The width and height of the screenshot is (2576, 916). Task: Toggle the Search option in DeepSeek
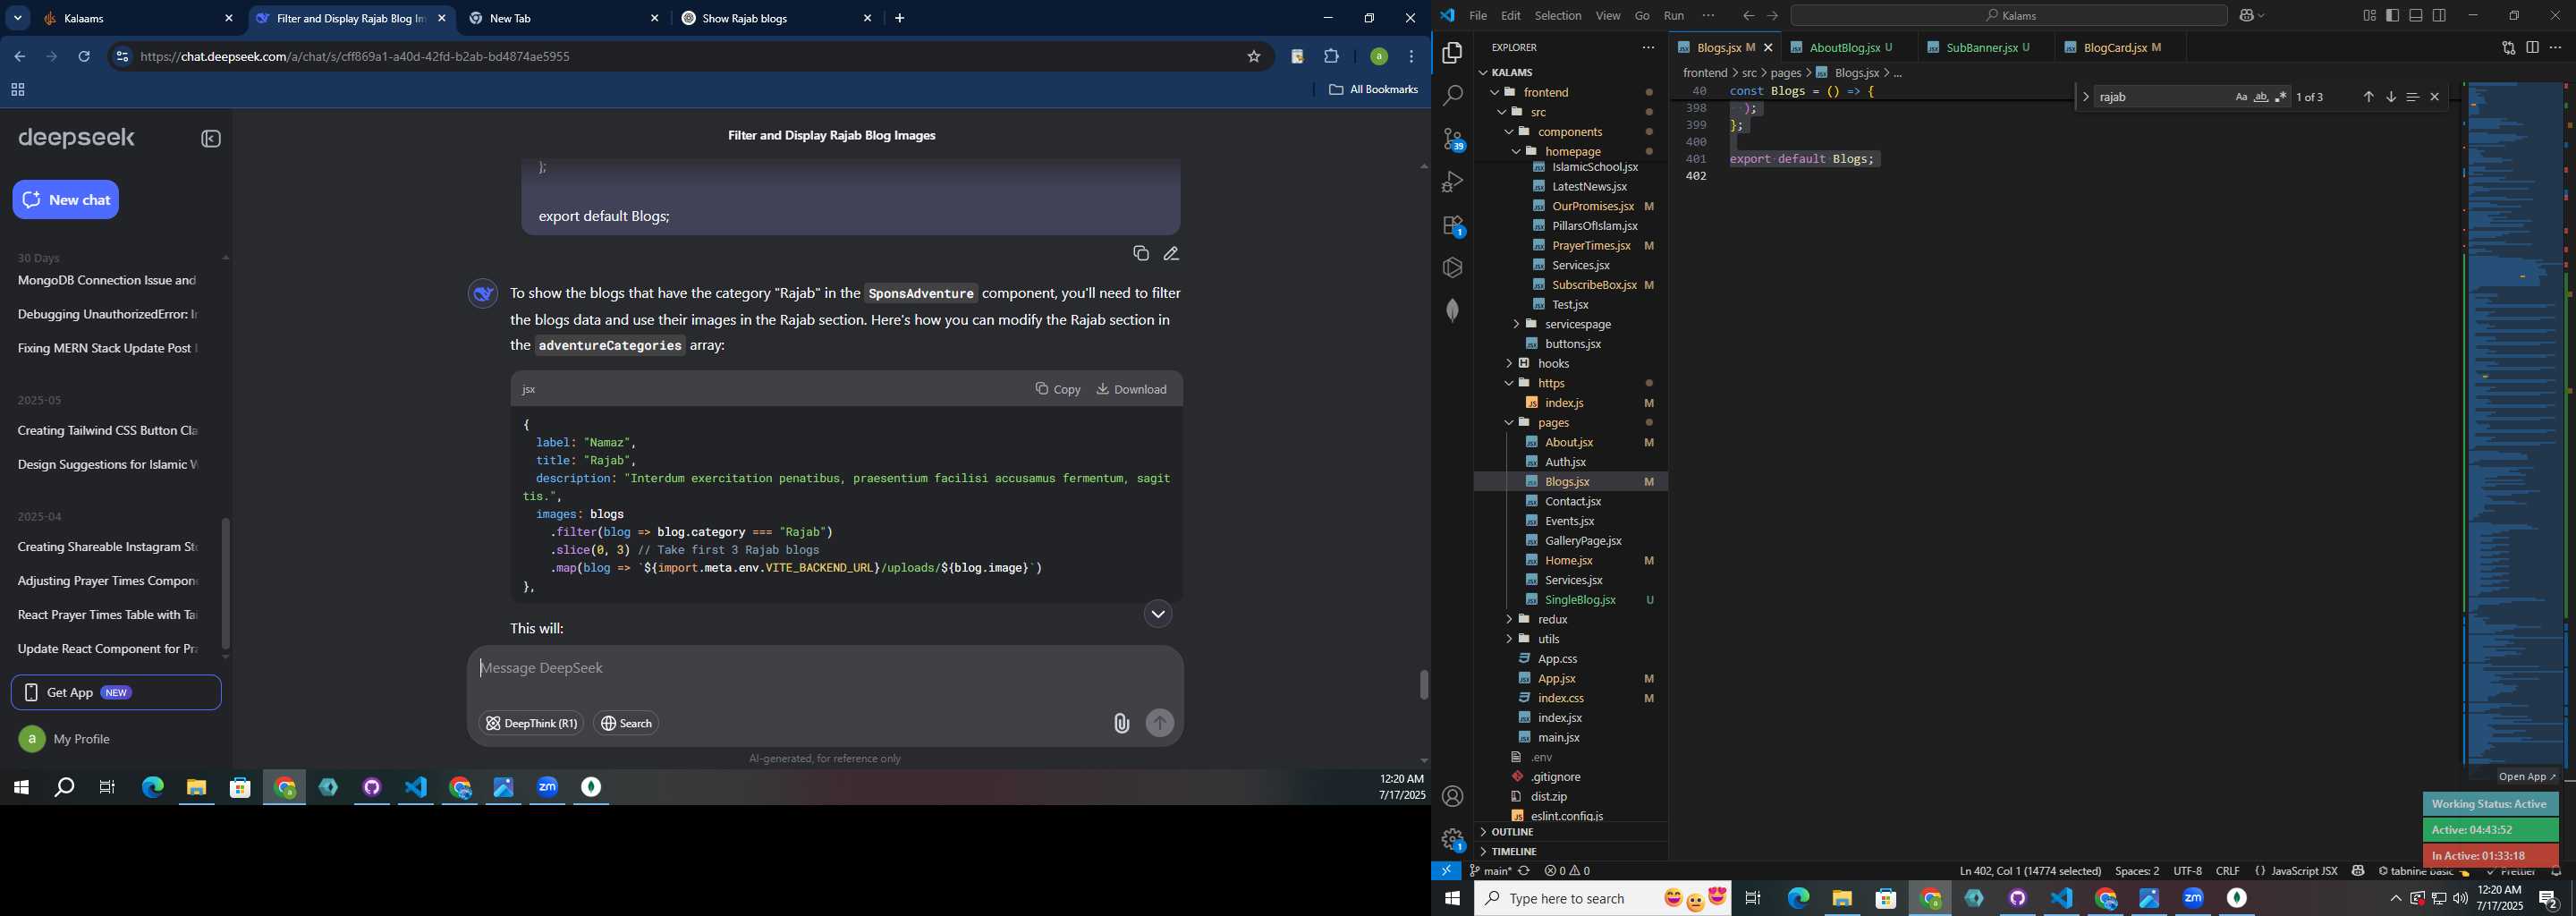pyautogui.click(x=626, y=723)
